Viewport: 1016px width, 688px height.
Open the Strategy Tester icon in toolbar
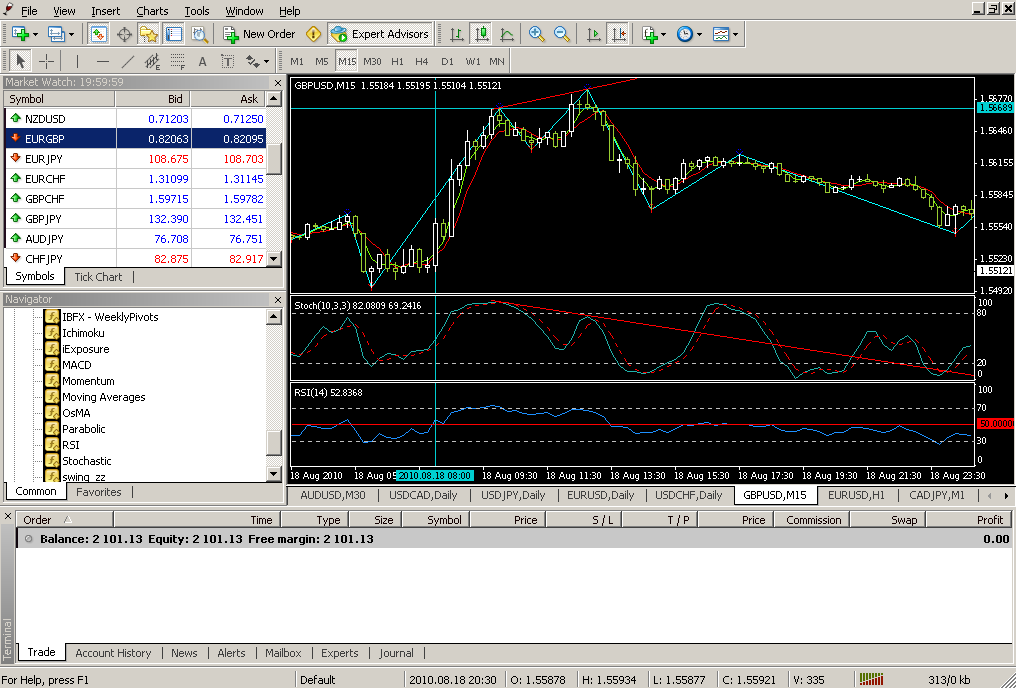tap(199, 34)
